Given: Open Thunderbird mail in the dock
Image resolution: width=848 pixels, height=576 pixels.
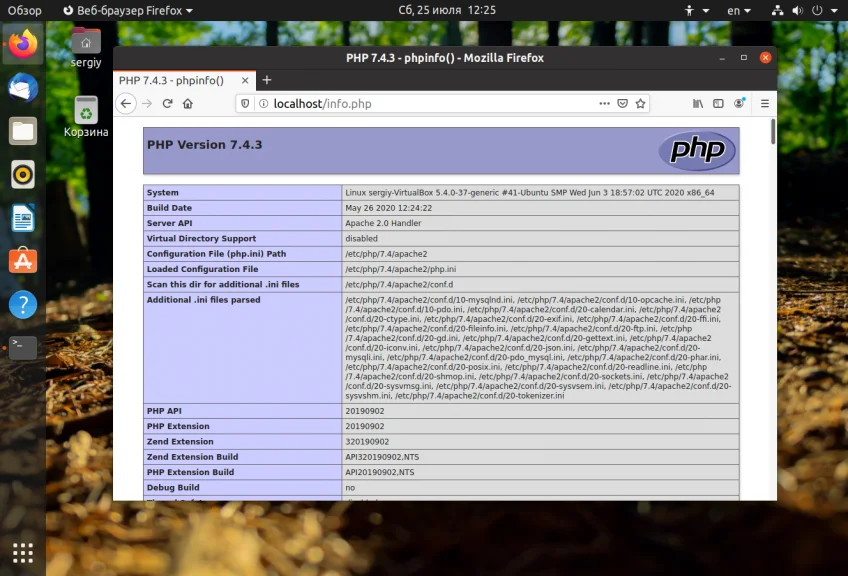Looking at the screenshot, I should click(x=23, y=88).
